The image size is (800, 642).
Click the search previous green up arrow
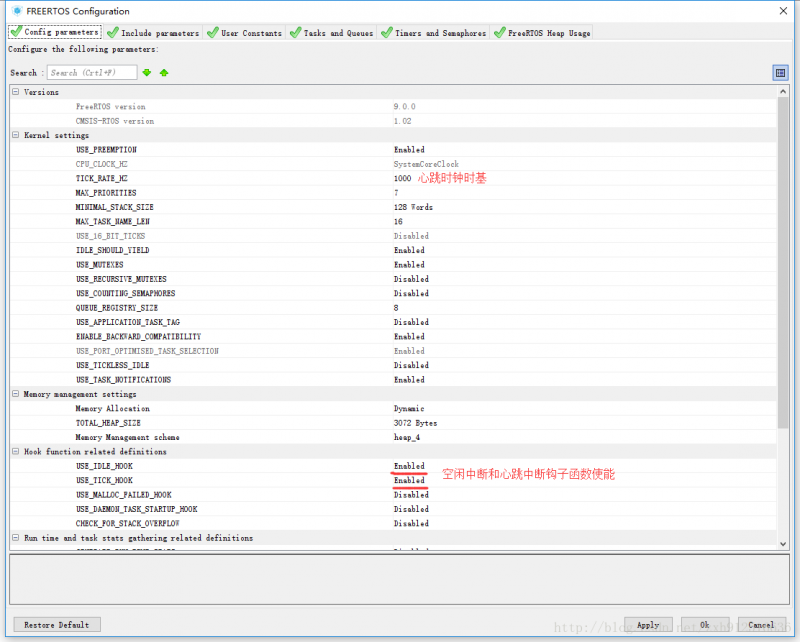tap(164, 72)
